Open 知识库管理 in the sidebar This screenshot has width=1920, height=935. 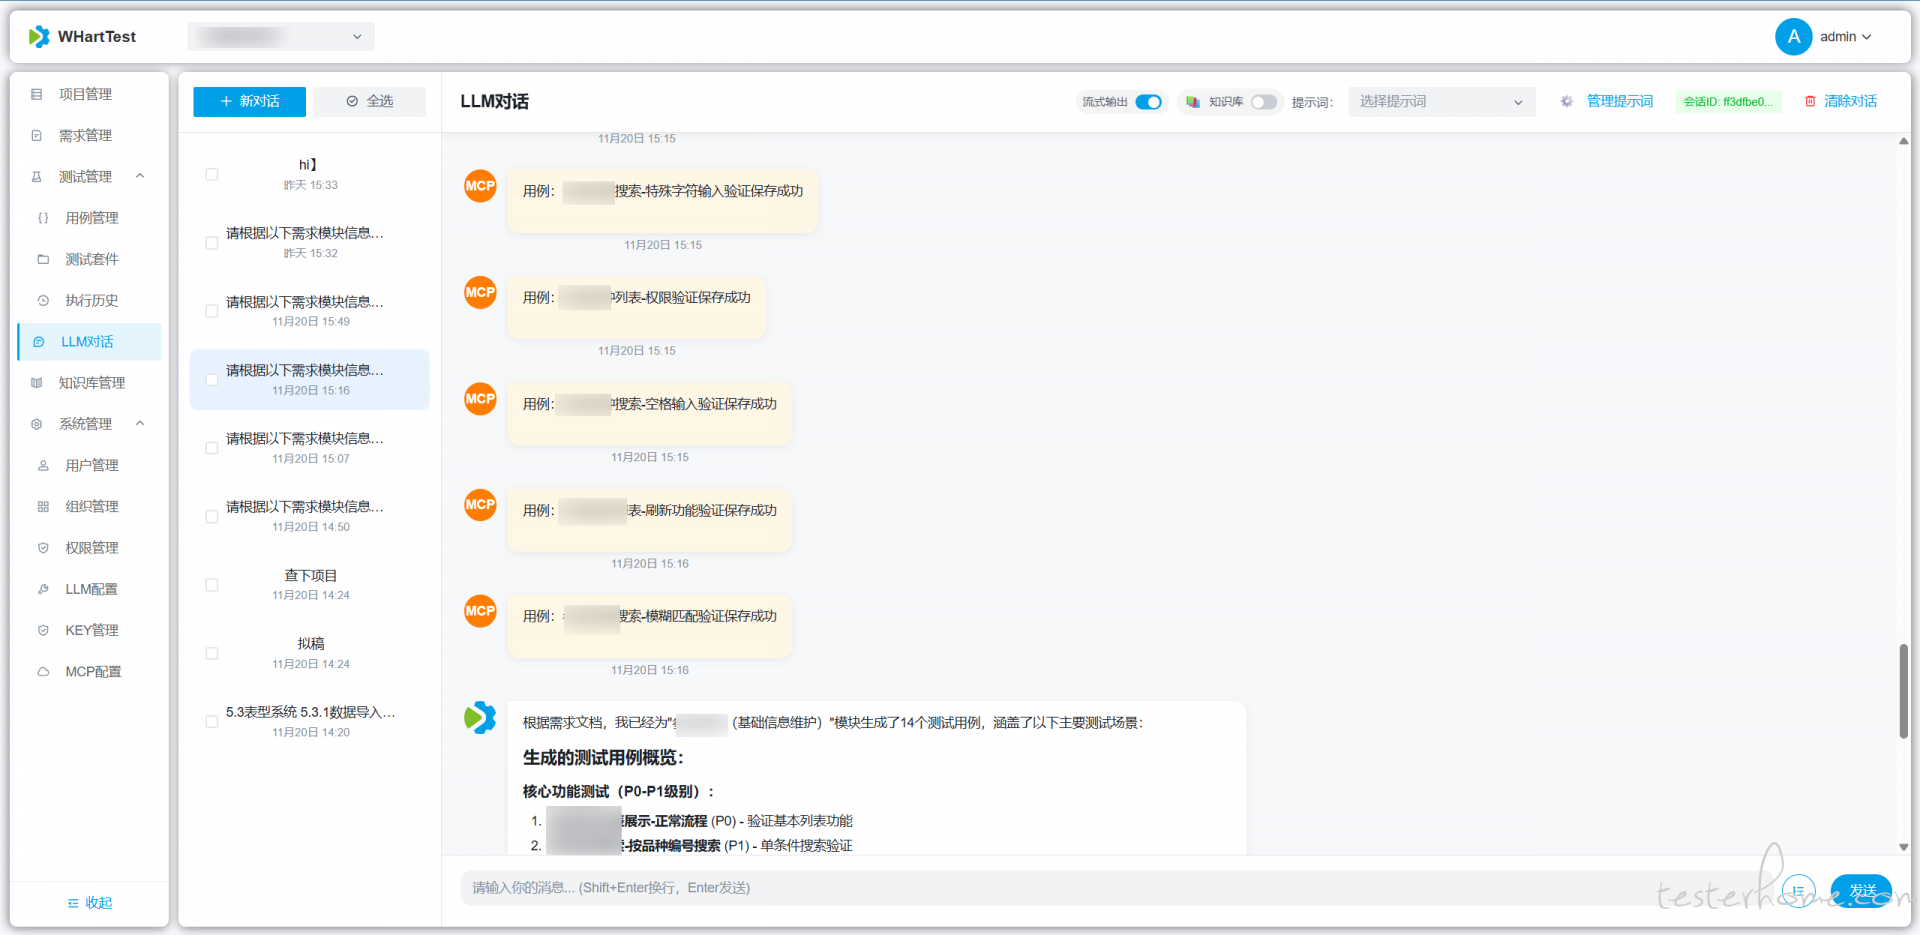click(x=91, y=383)
